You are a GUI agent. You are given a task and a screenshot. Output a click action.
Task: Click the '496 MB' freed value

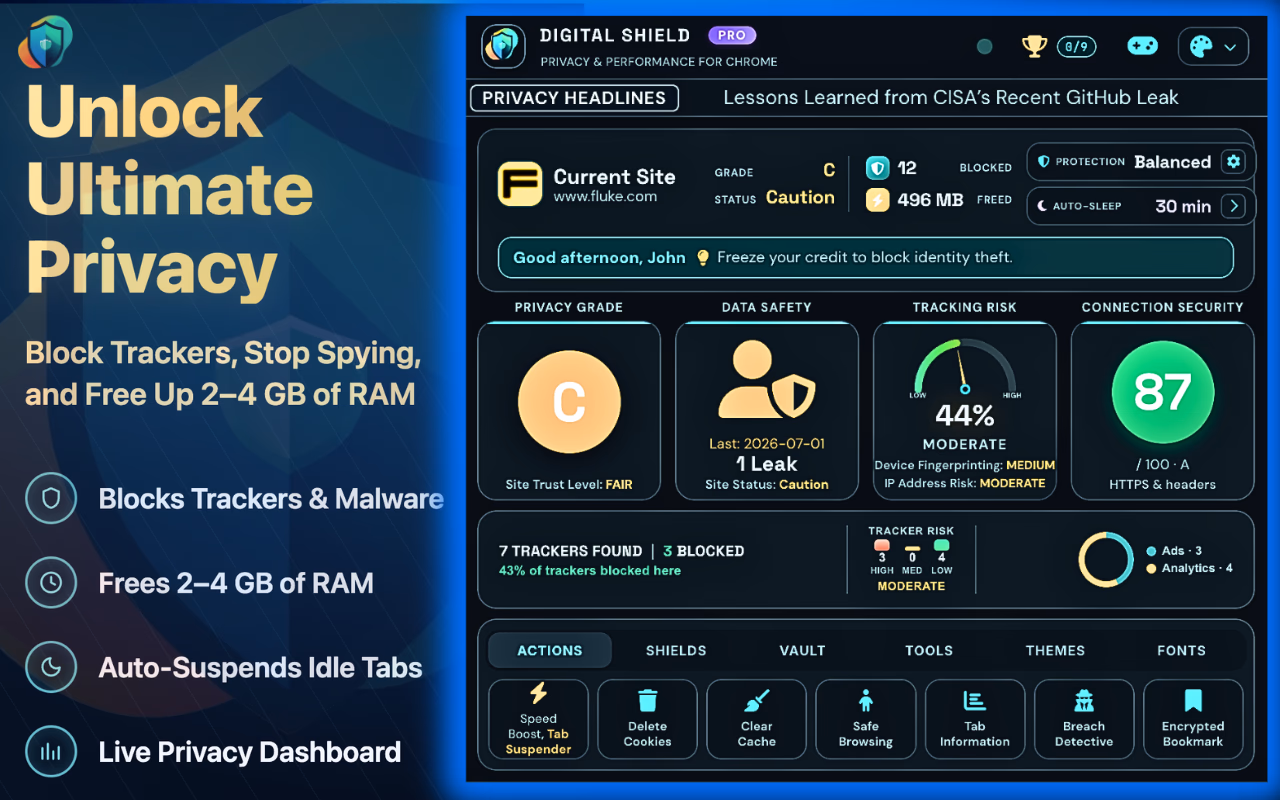pos(930,200)
